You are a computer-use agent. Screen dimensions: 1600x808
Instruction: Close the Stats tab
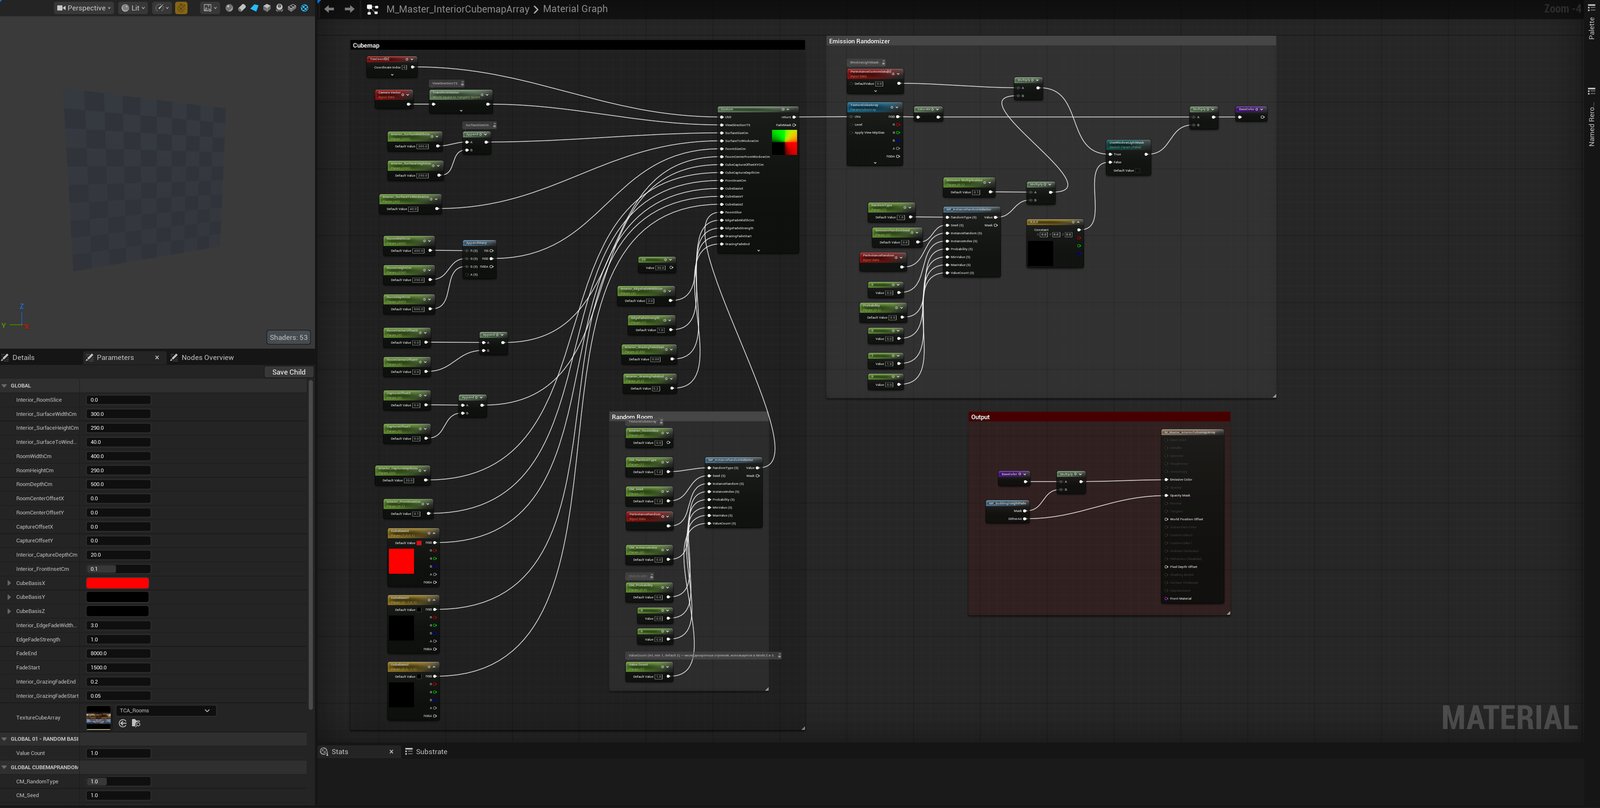pyautogui.click(x=391, y=752)
